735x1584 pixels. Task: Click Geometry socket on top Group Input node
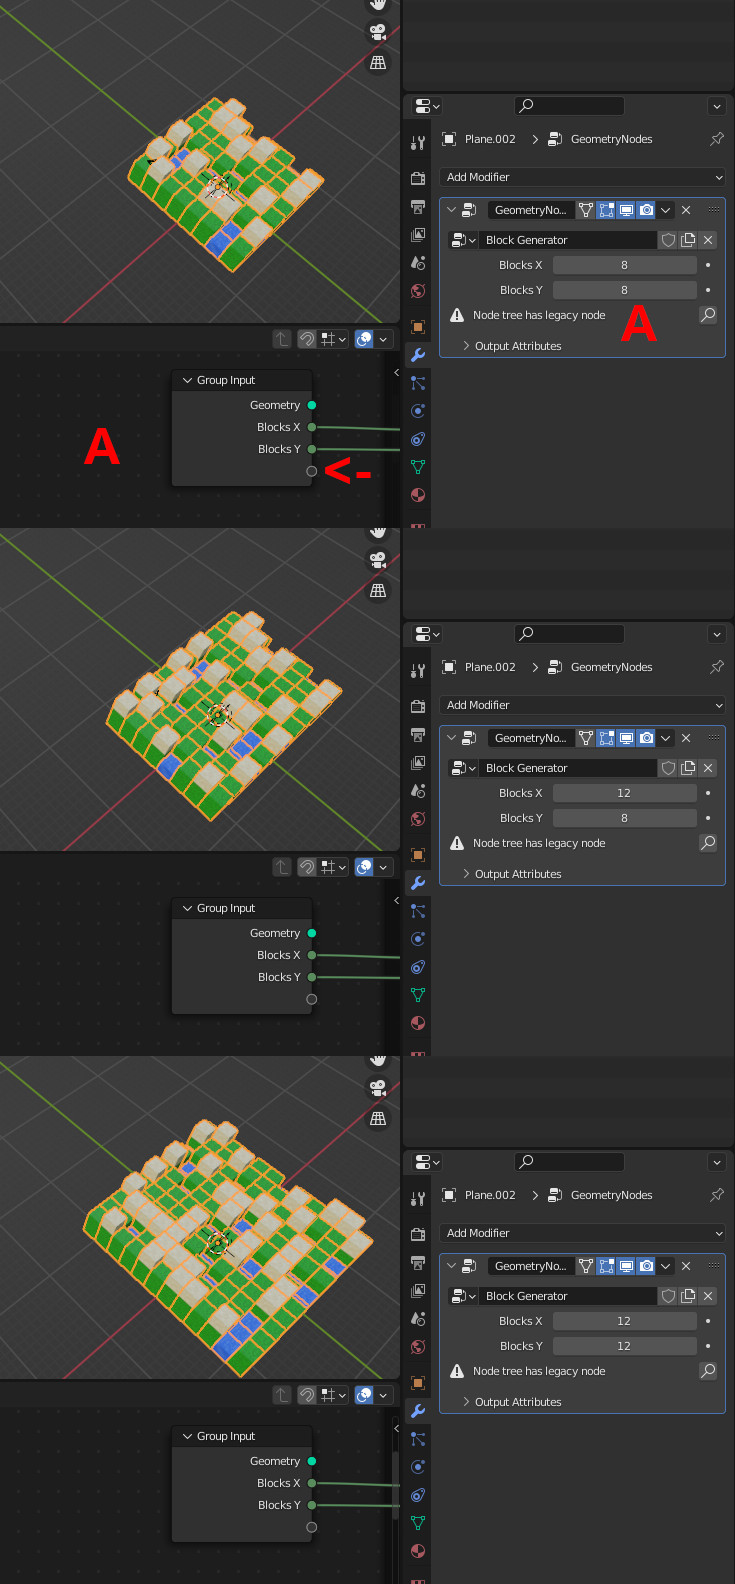(x=312, y=405)
